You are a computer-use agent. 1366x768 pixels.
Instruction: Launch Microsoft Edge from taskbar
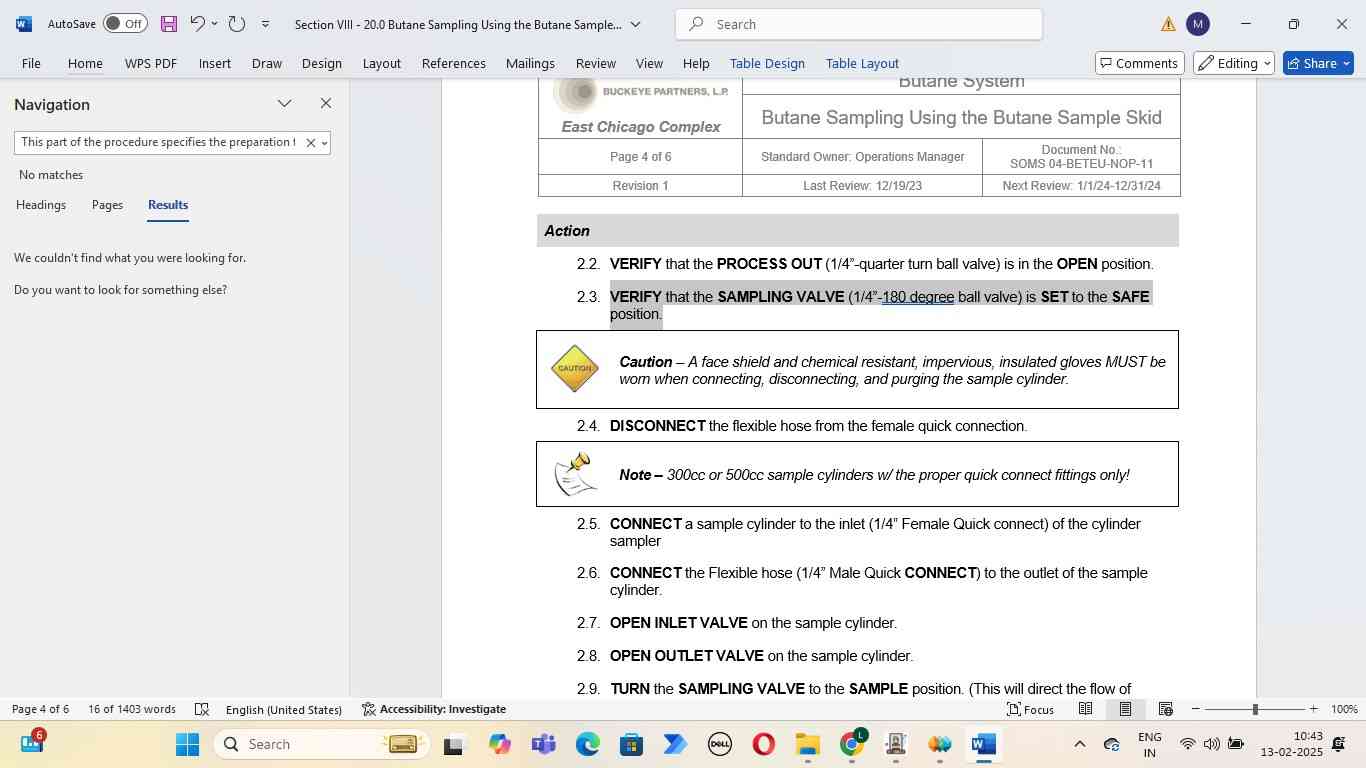[x=588, y=744]
